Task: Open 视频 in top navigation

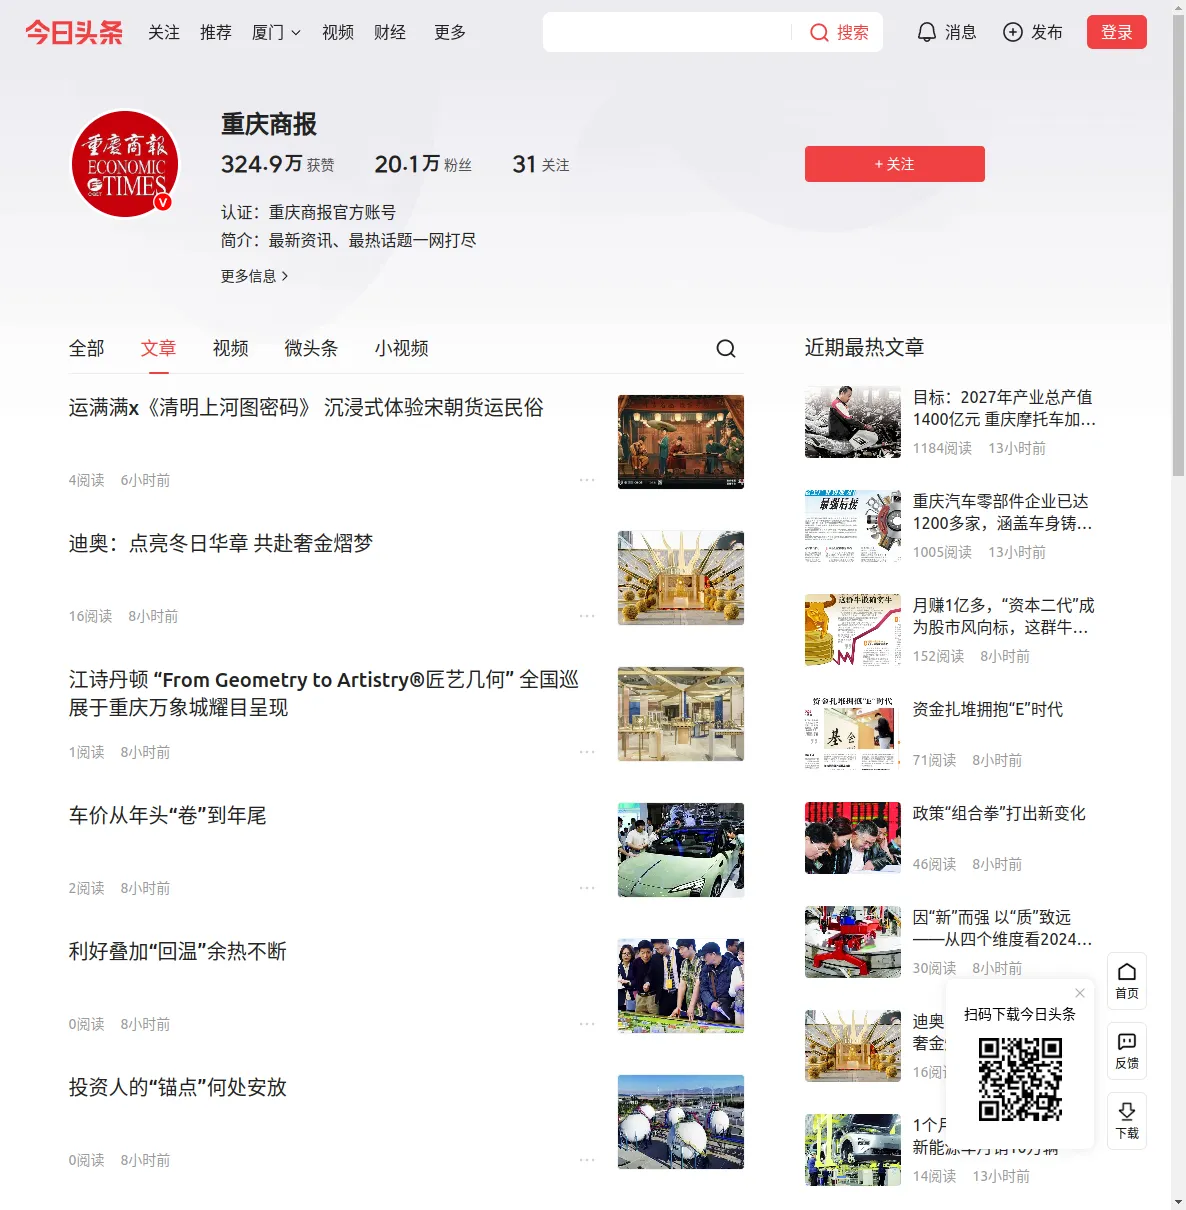Action: (x=338, y=32)
